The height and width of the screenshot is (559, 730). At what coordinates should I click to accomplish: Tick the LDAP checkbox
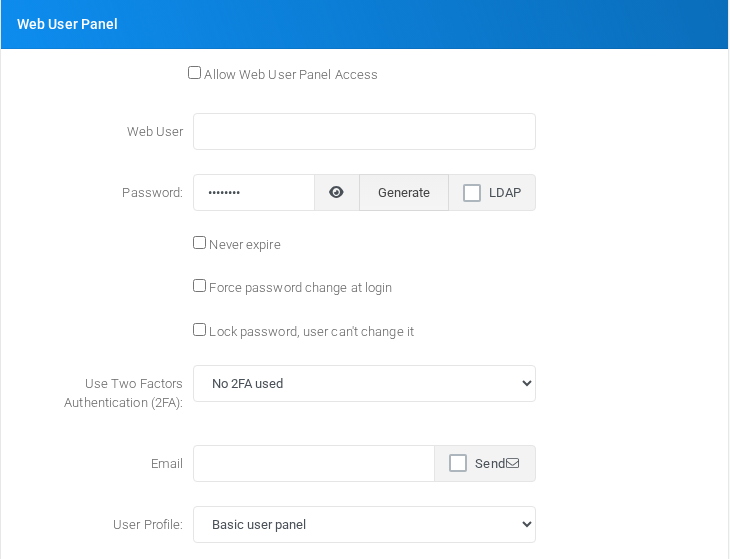[x=472, y=193]
